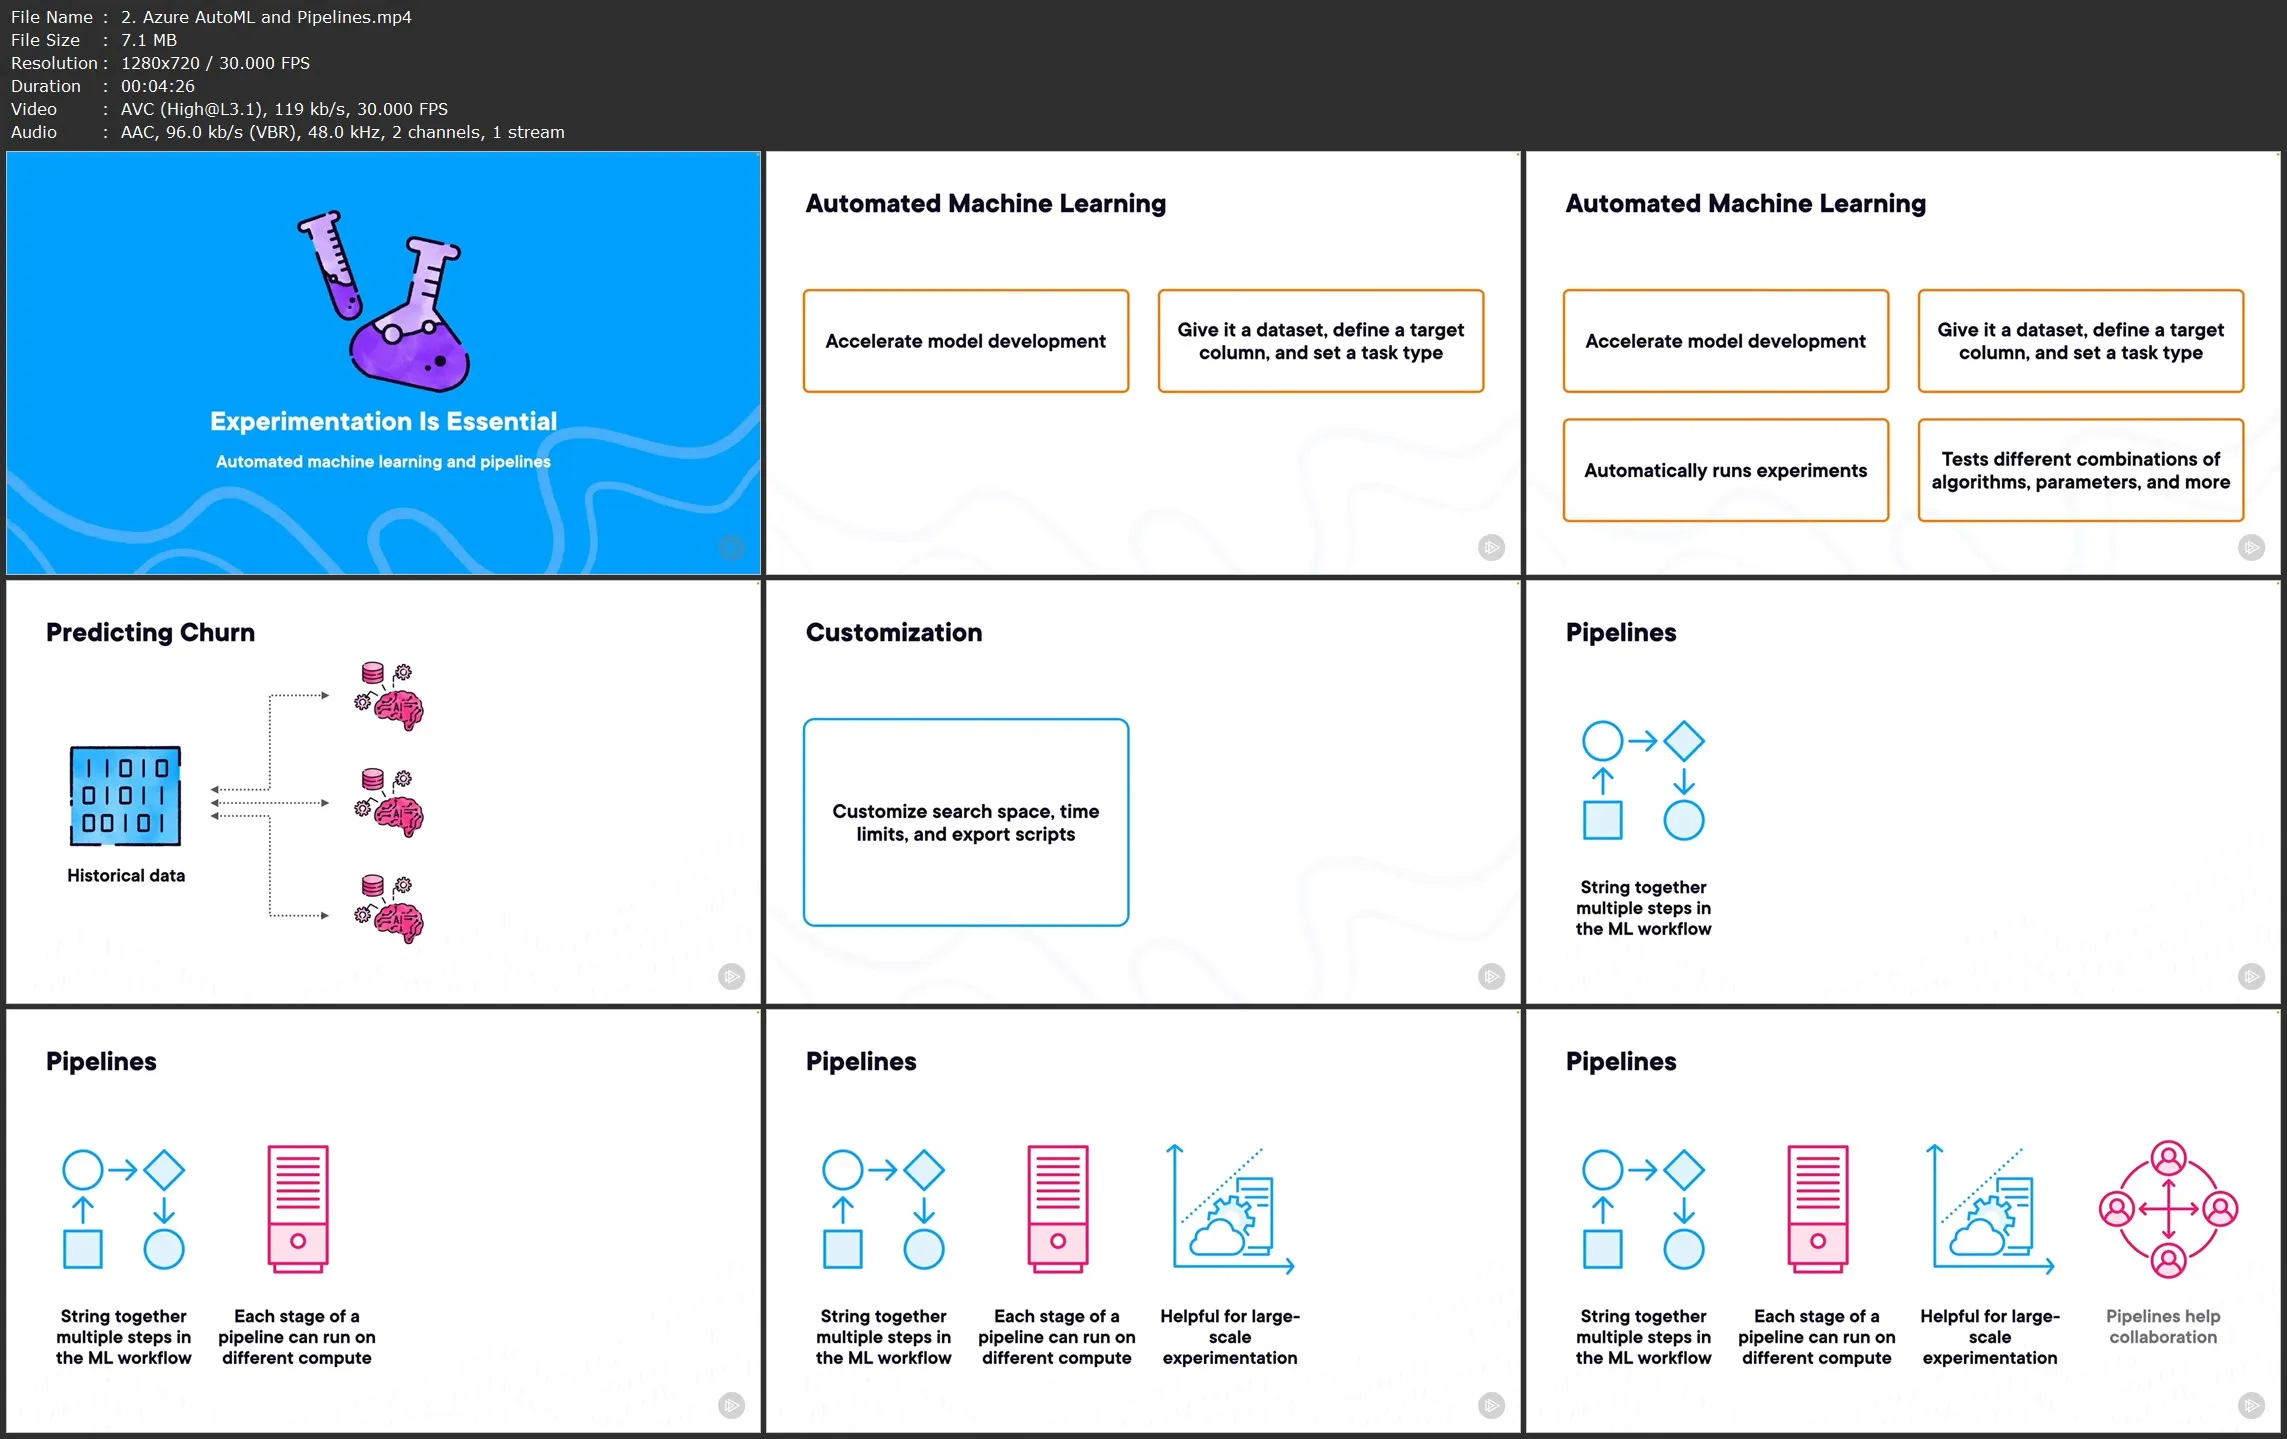The height and width of the screenshot is (1439, 2287).
Task: Click the pink server icon on the three-icon Pipelines slide
Action: (x=1058, y=1209)
